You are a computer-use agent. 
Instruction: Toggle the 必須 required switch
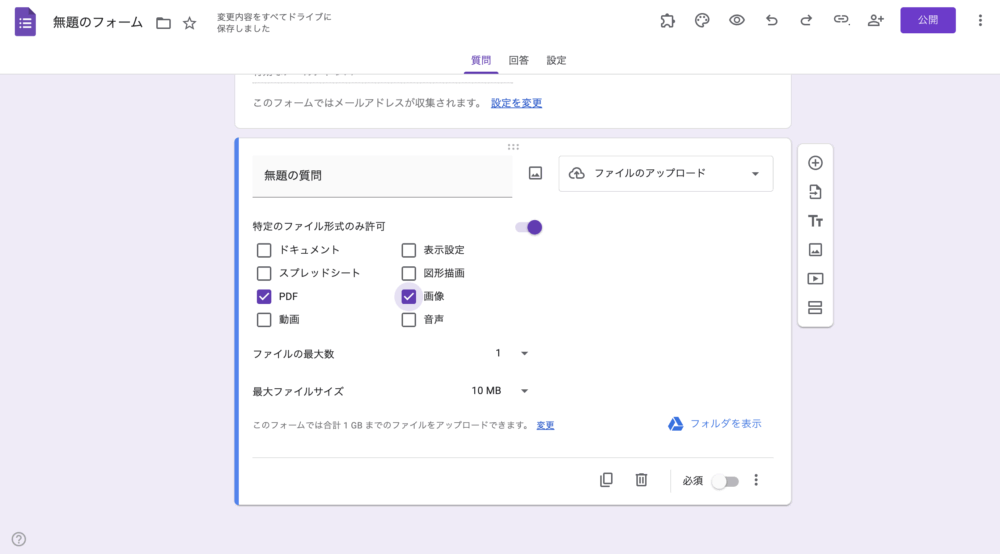coord(725,481)
